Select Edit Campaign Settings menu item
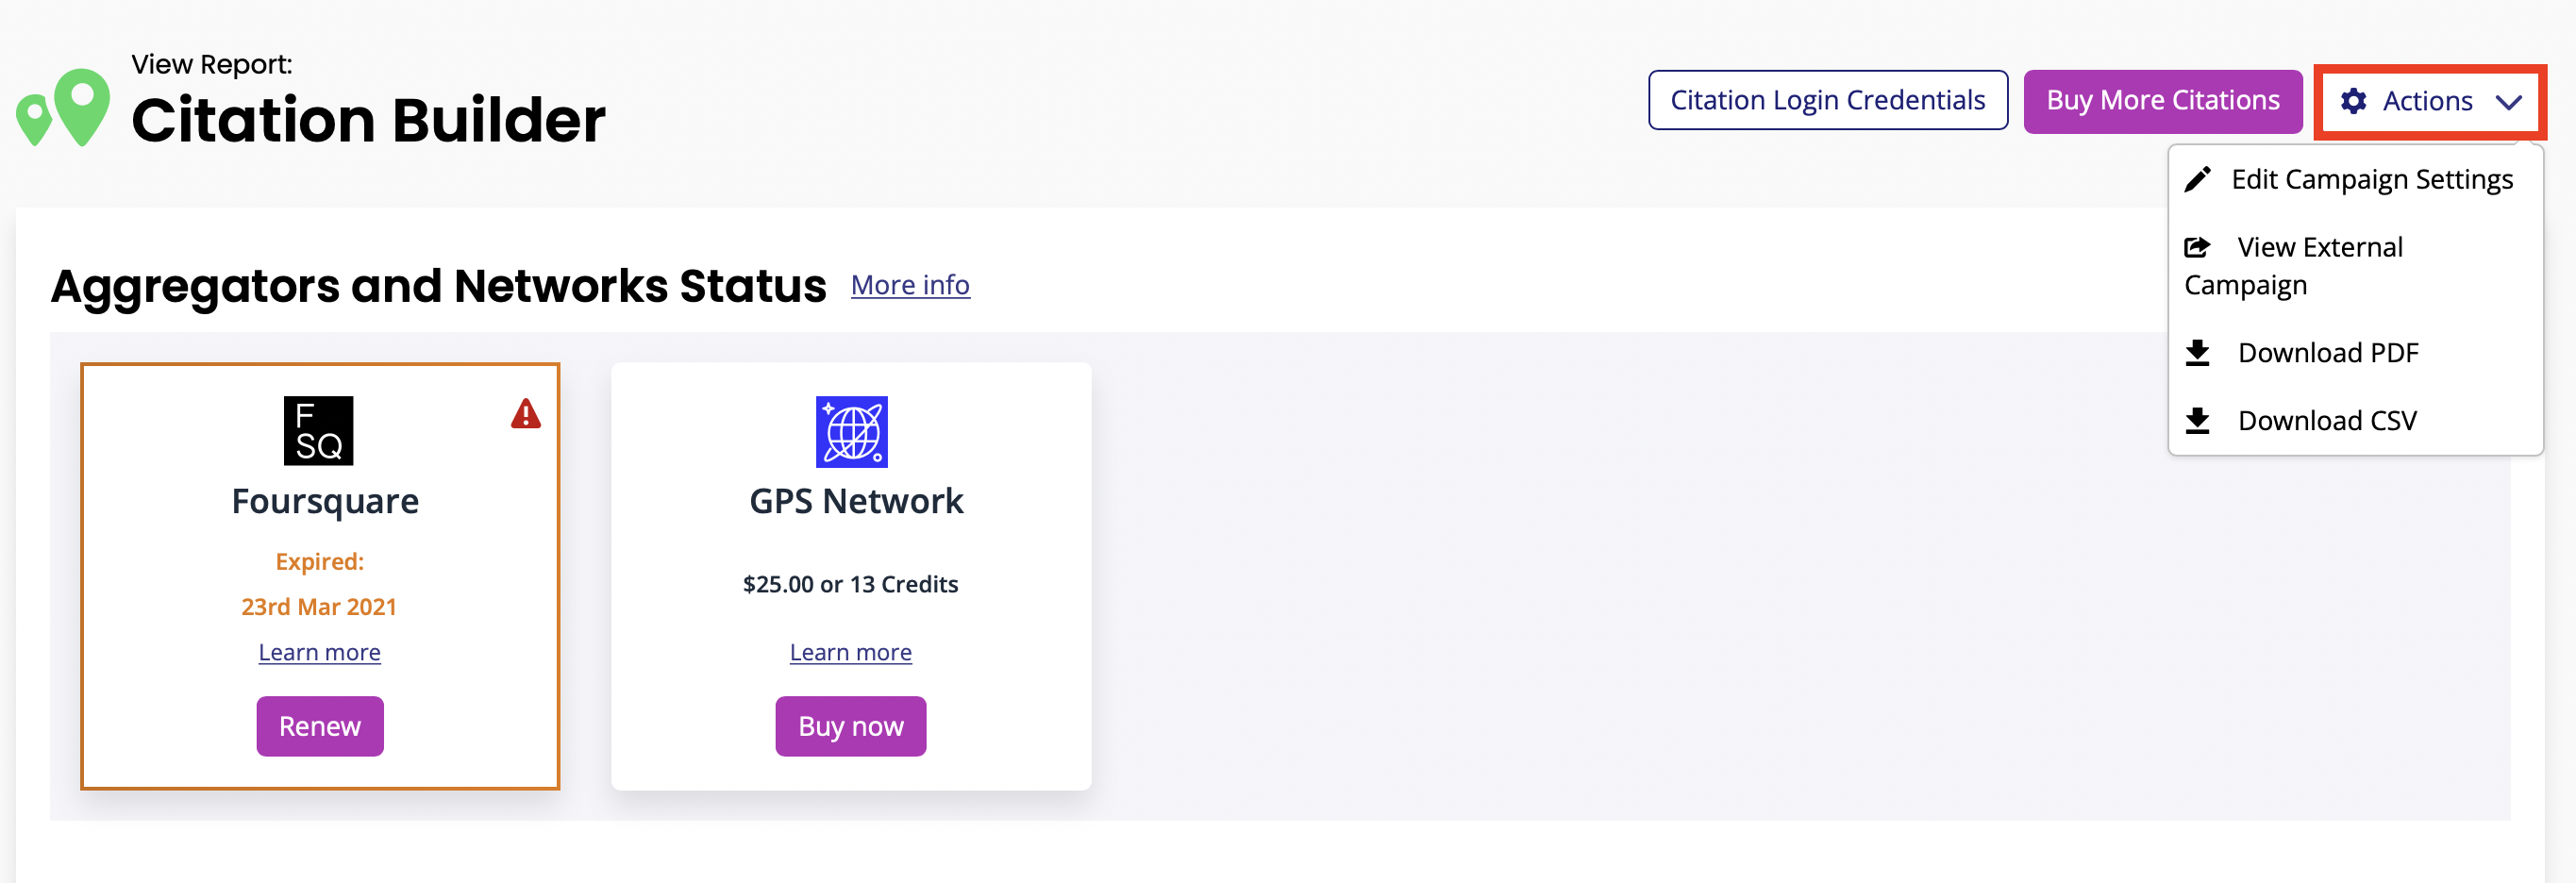The width and height of the screenshot is (2576, 883). tap(2371, 180)
